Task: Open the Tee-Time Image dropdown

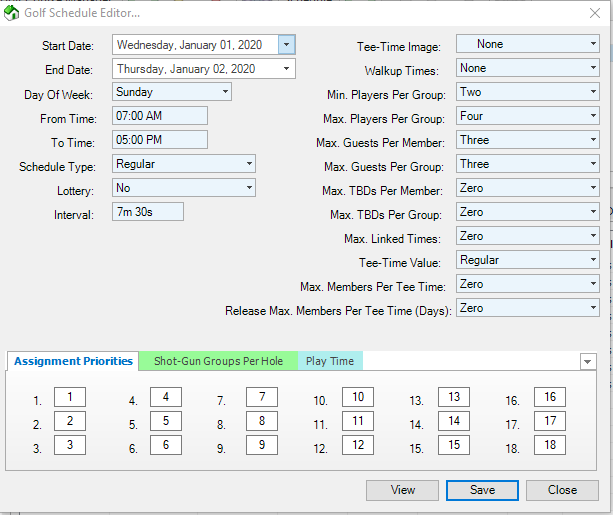Action: (592, 44)
